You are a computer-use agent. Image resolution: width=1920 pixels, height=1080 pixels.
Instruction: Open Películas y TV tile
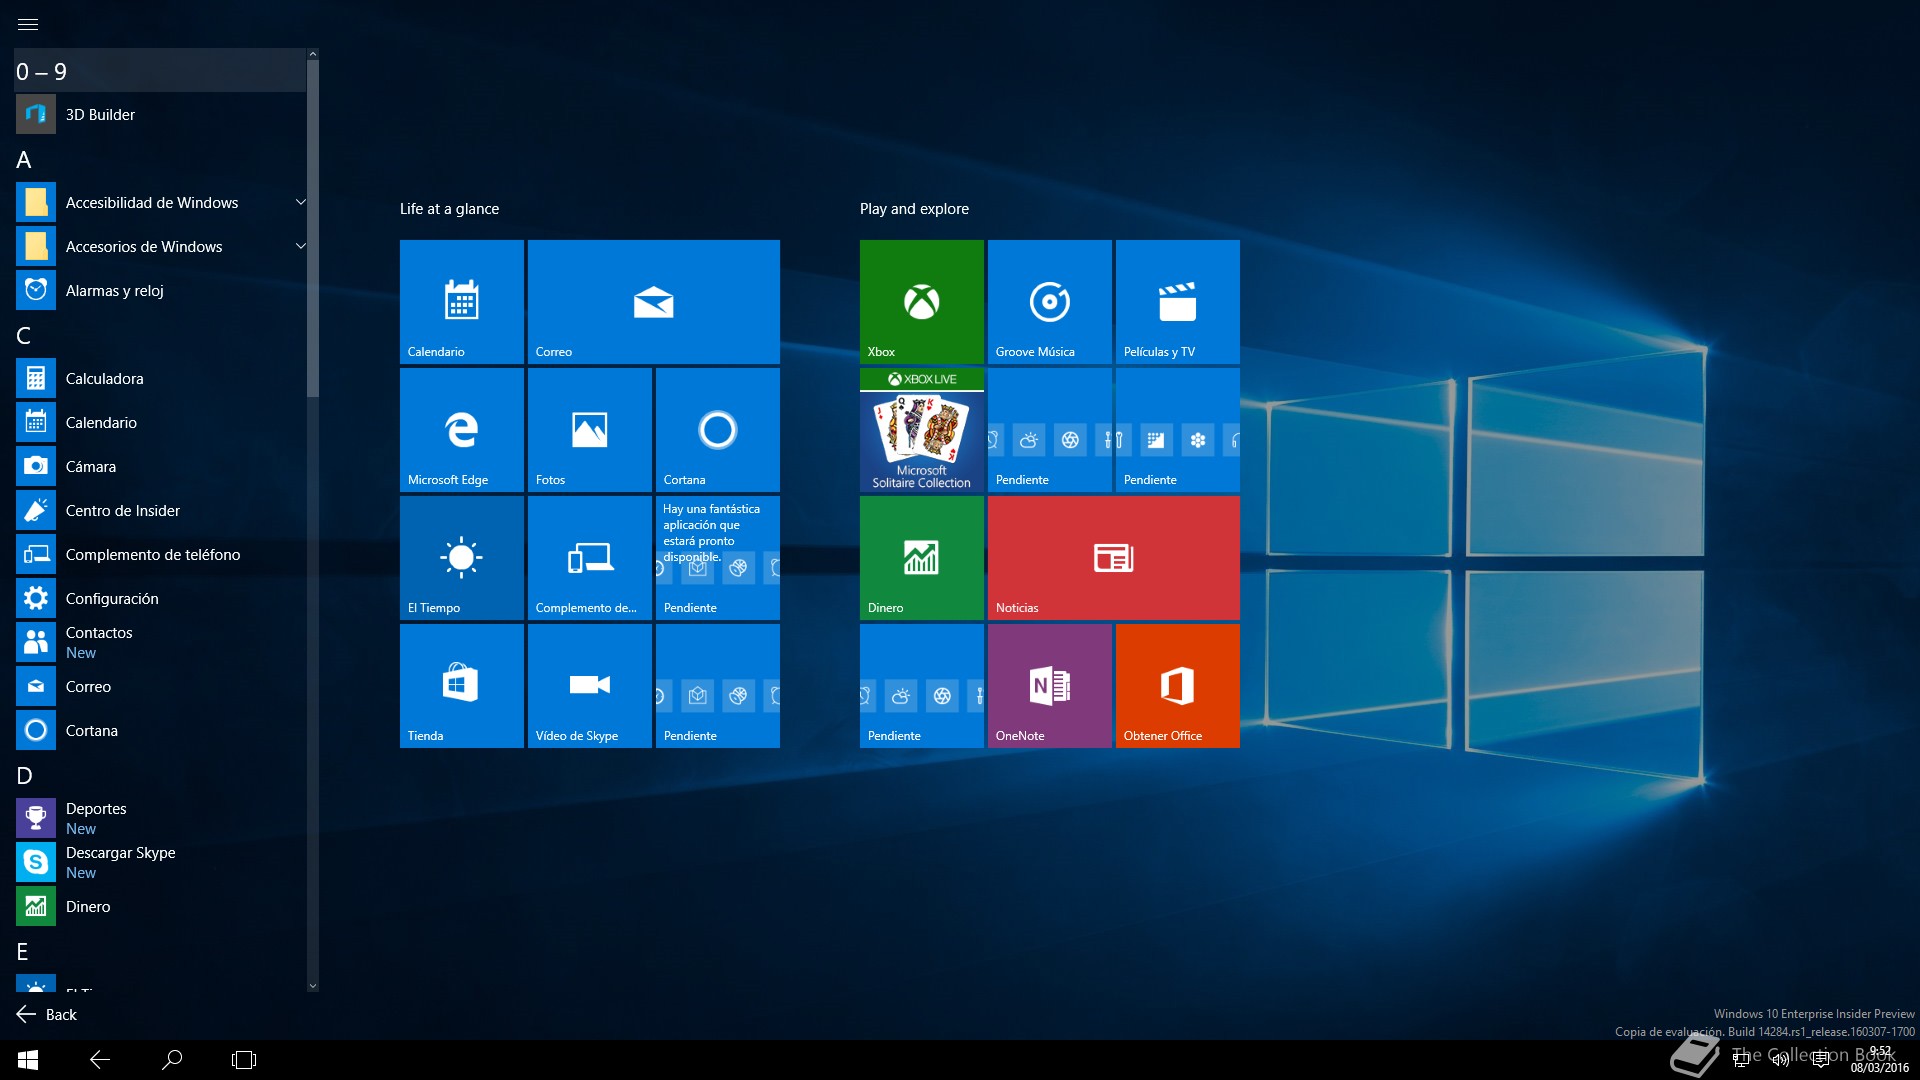point(1178,302)
